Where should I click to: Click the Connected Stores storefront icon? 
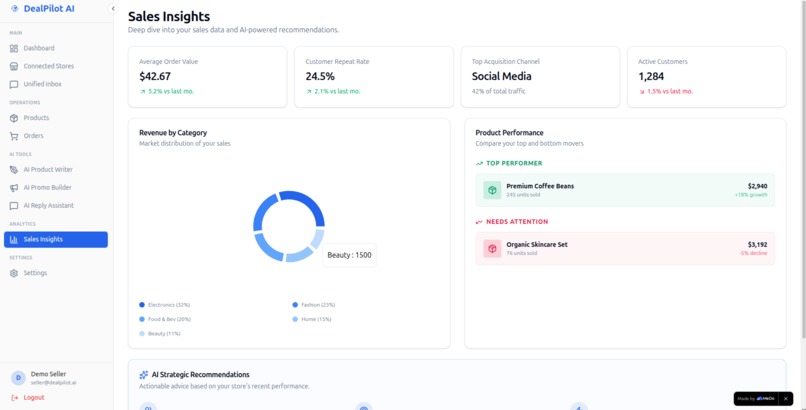[x=14, y=66]
